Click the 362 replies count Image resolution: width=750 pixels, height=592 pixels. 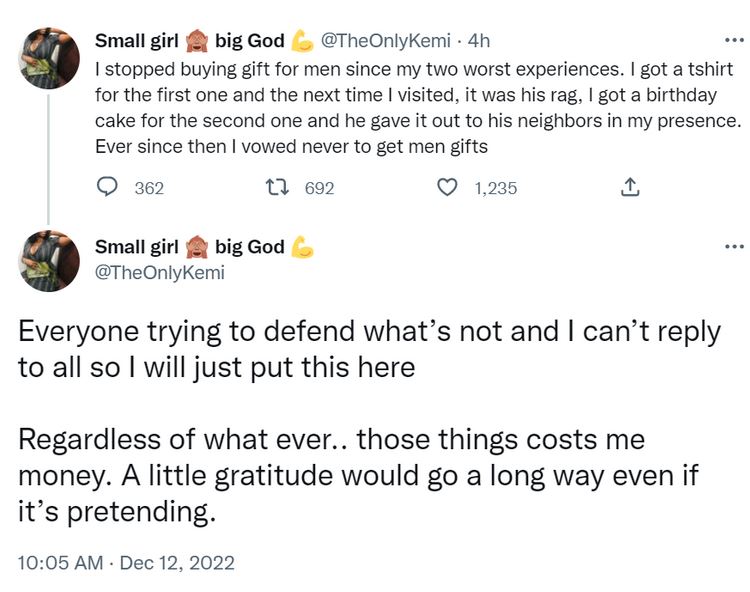pyautogui.click(x=149, y=188)
